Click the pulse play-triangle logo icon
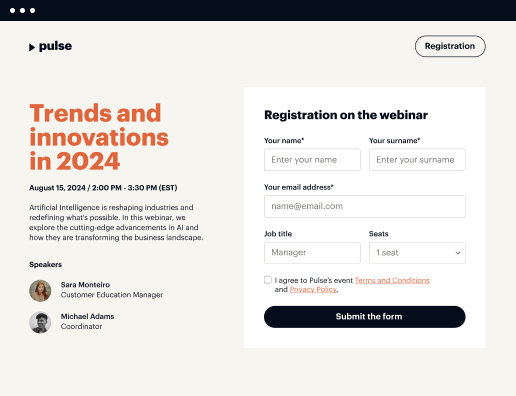The image size is (516, 396). coord(32,47)
